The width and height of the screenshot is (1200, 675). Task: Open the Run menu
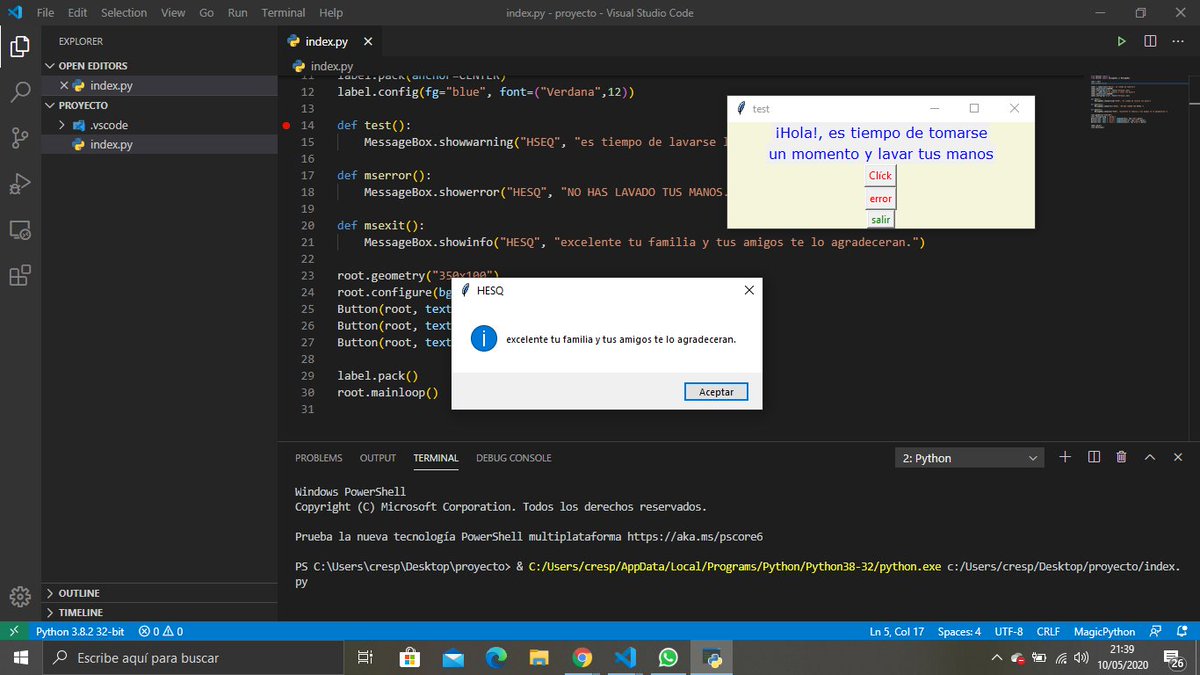point(238,13)
